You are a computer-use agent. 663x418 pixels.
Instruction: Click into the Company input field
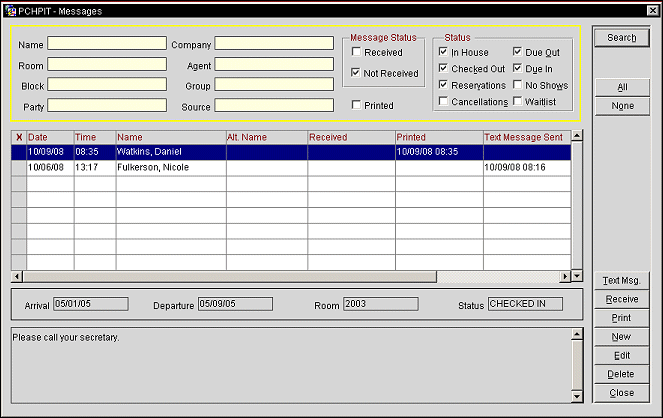tap(274, 44)
